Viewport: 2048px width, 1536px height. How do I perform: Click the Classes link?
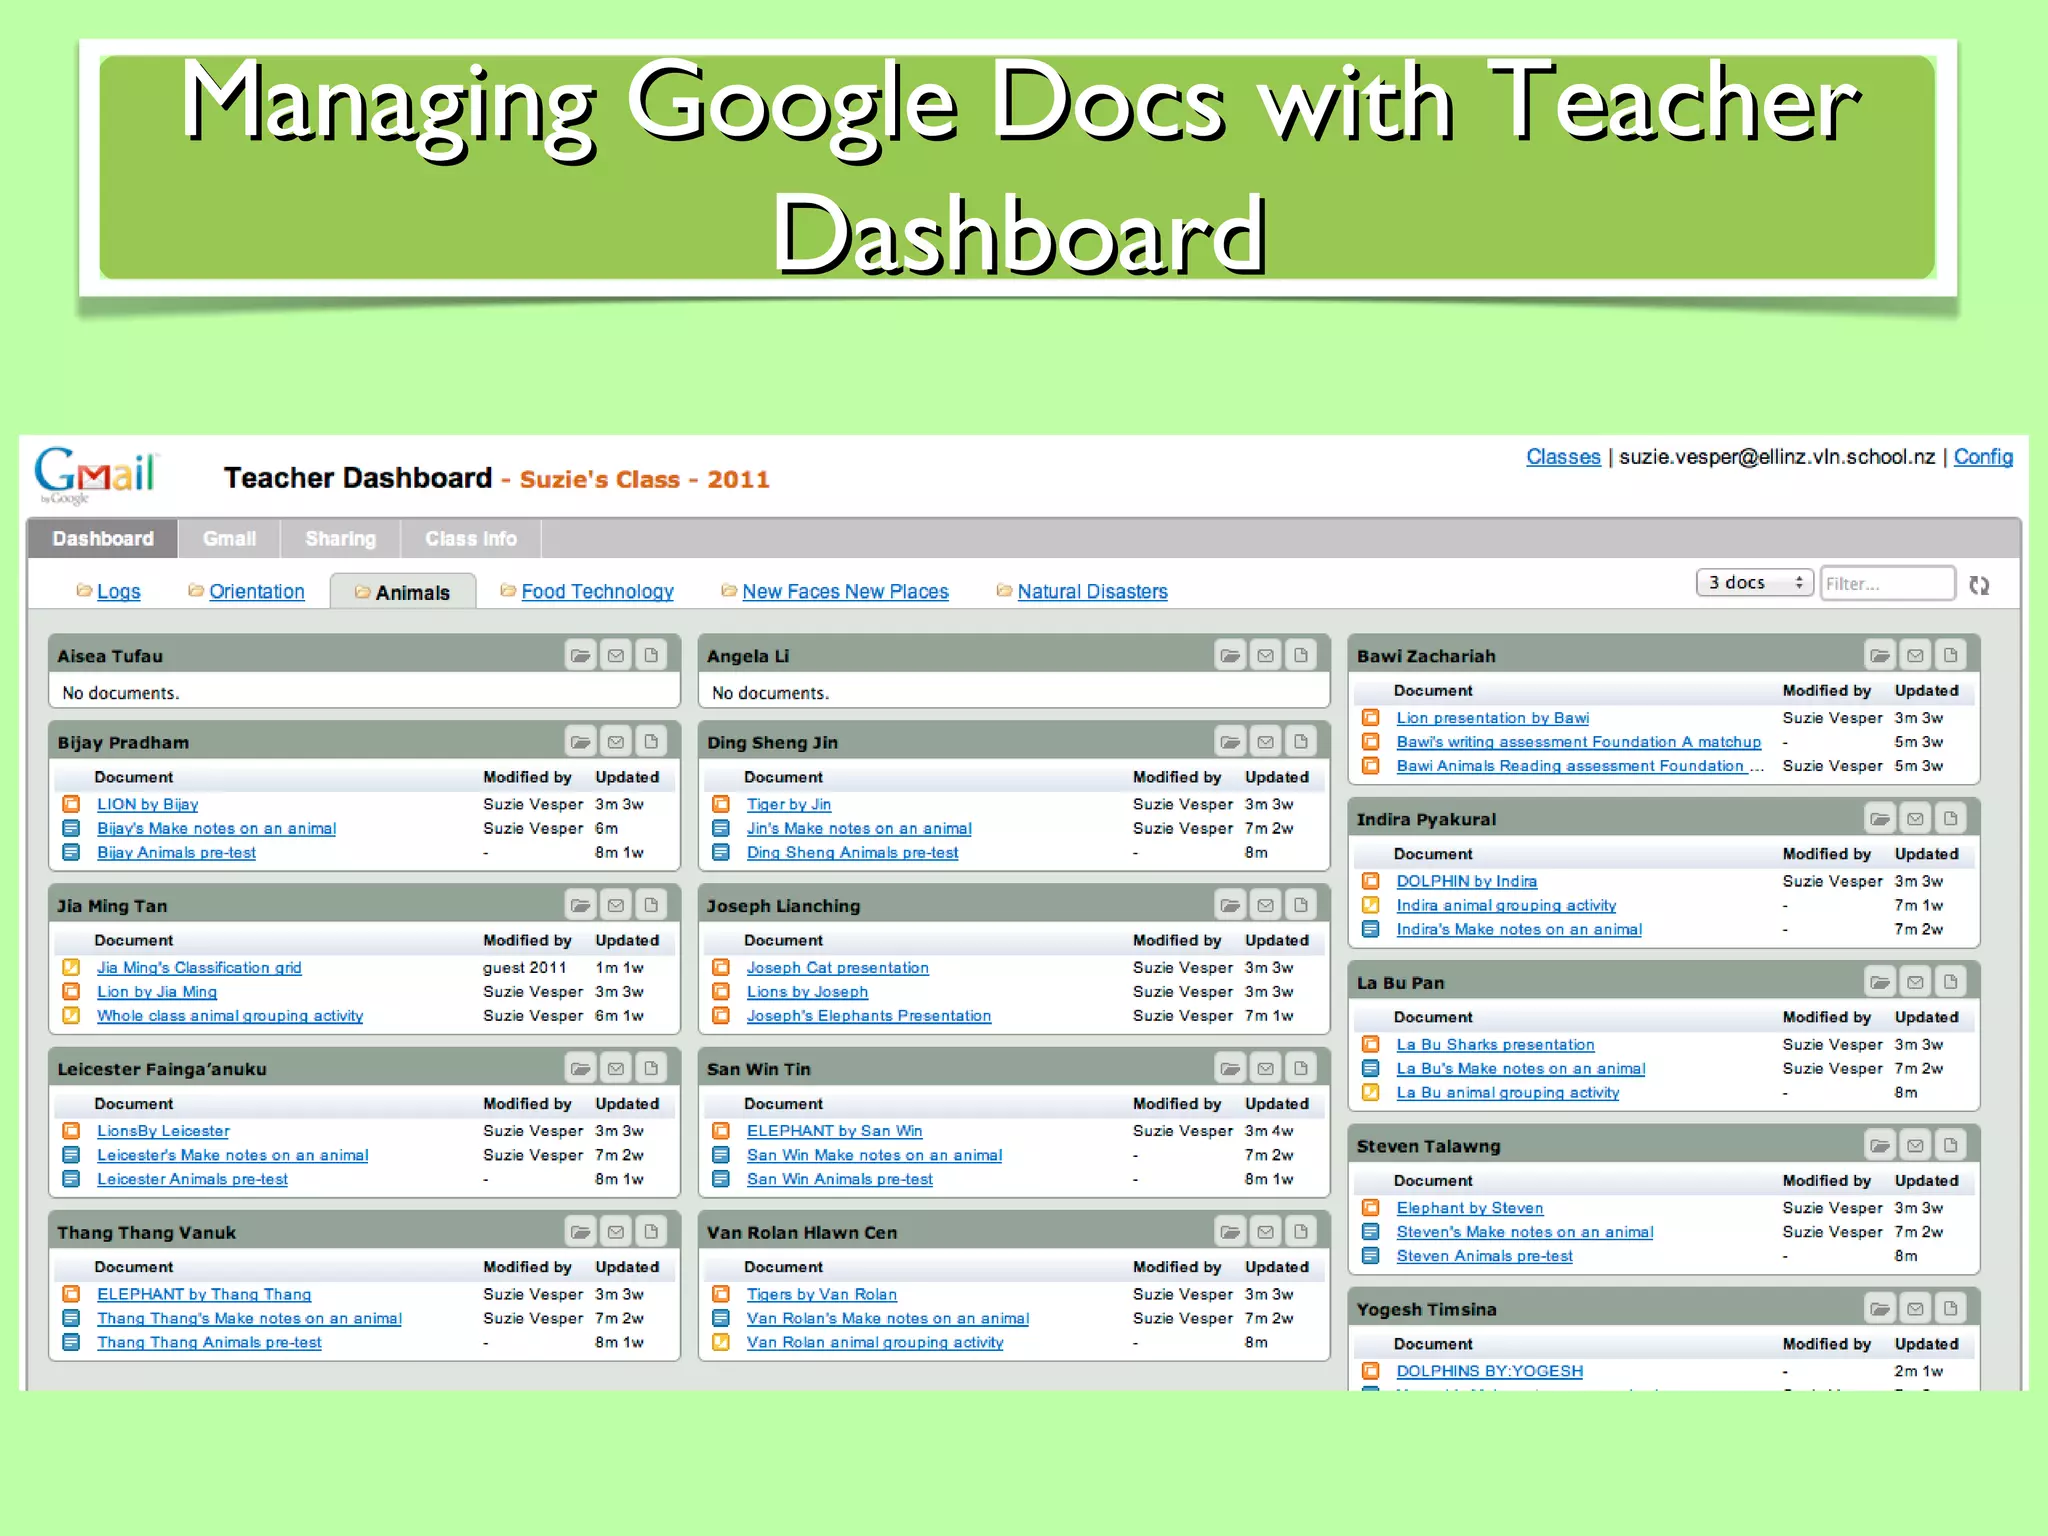(1563, 457)
